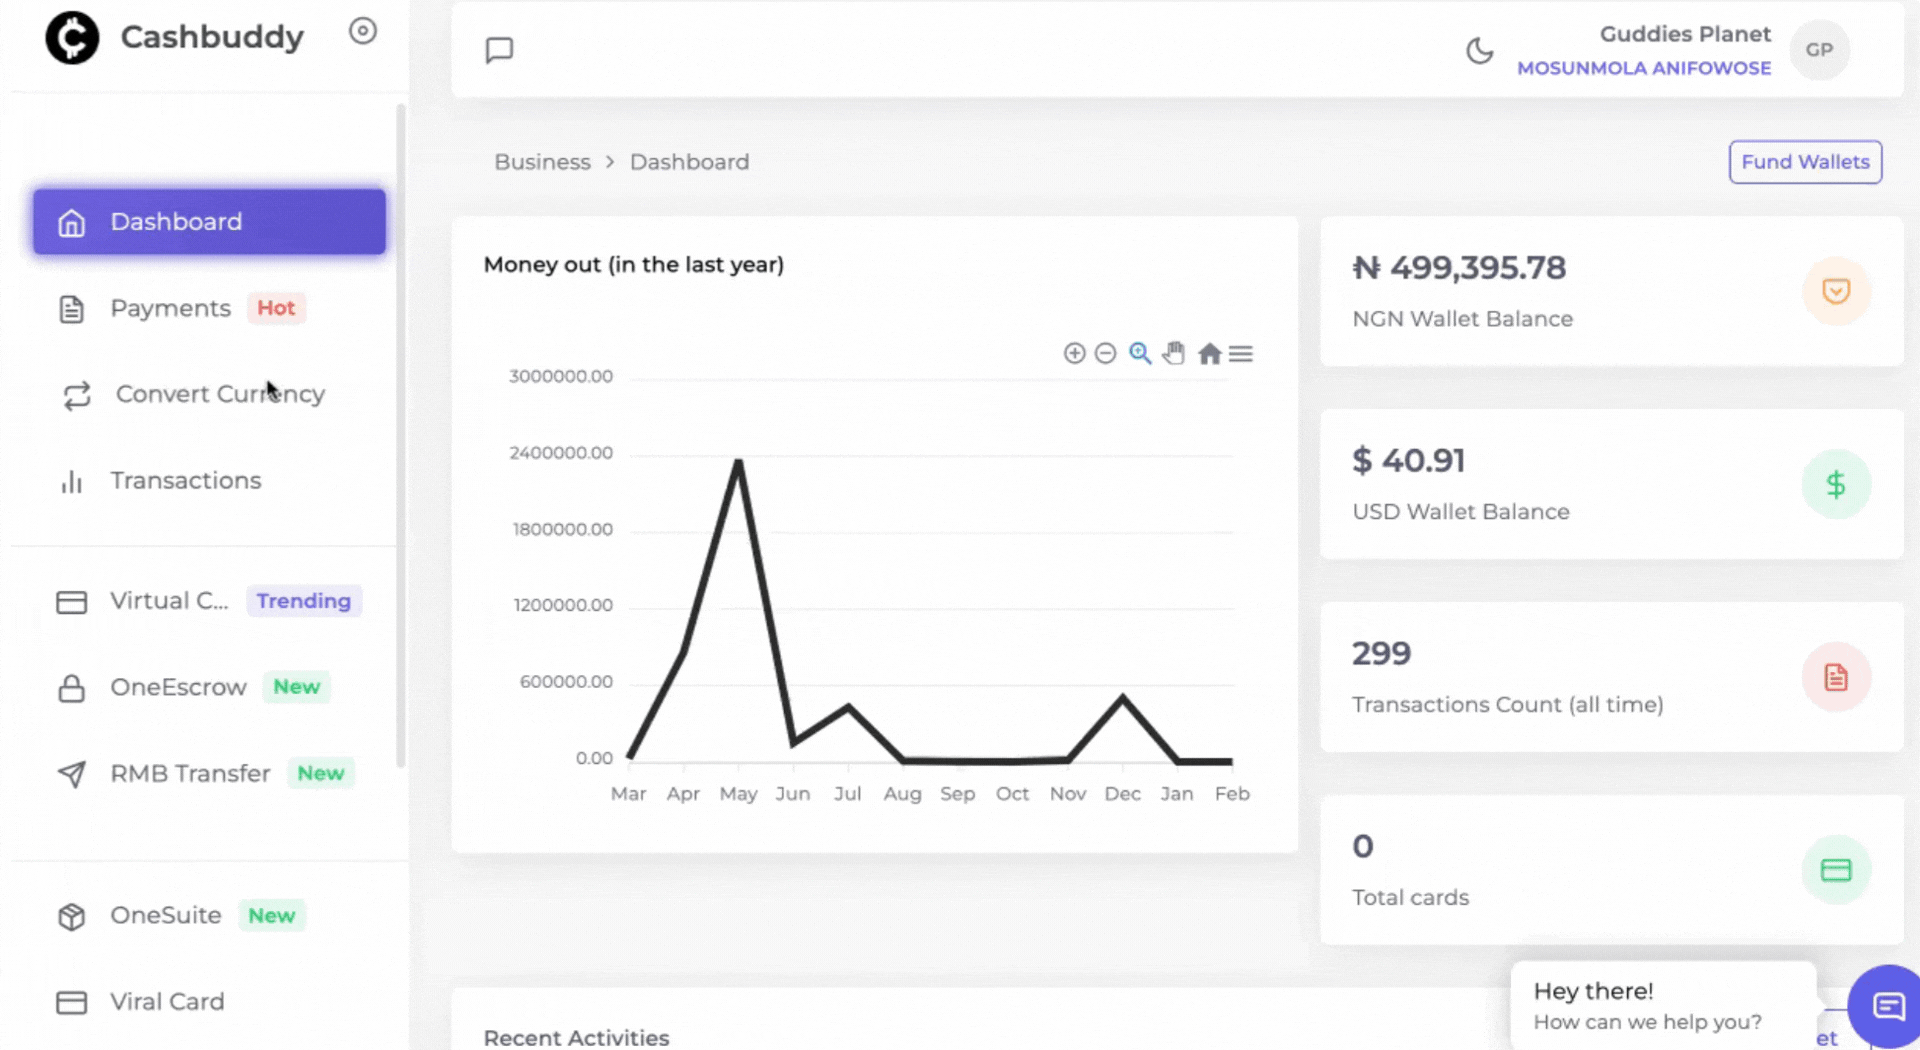This screenshot has width=1920, height=1050.
Task: Toggle dark mode with moon icon
Action: tap(1479, 50)
